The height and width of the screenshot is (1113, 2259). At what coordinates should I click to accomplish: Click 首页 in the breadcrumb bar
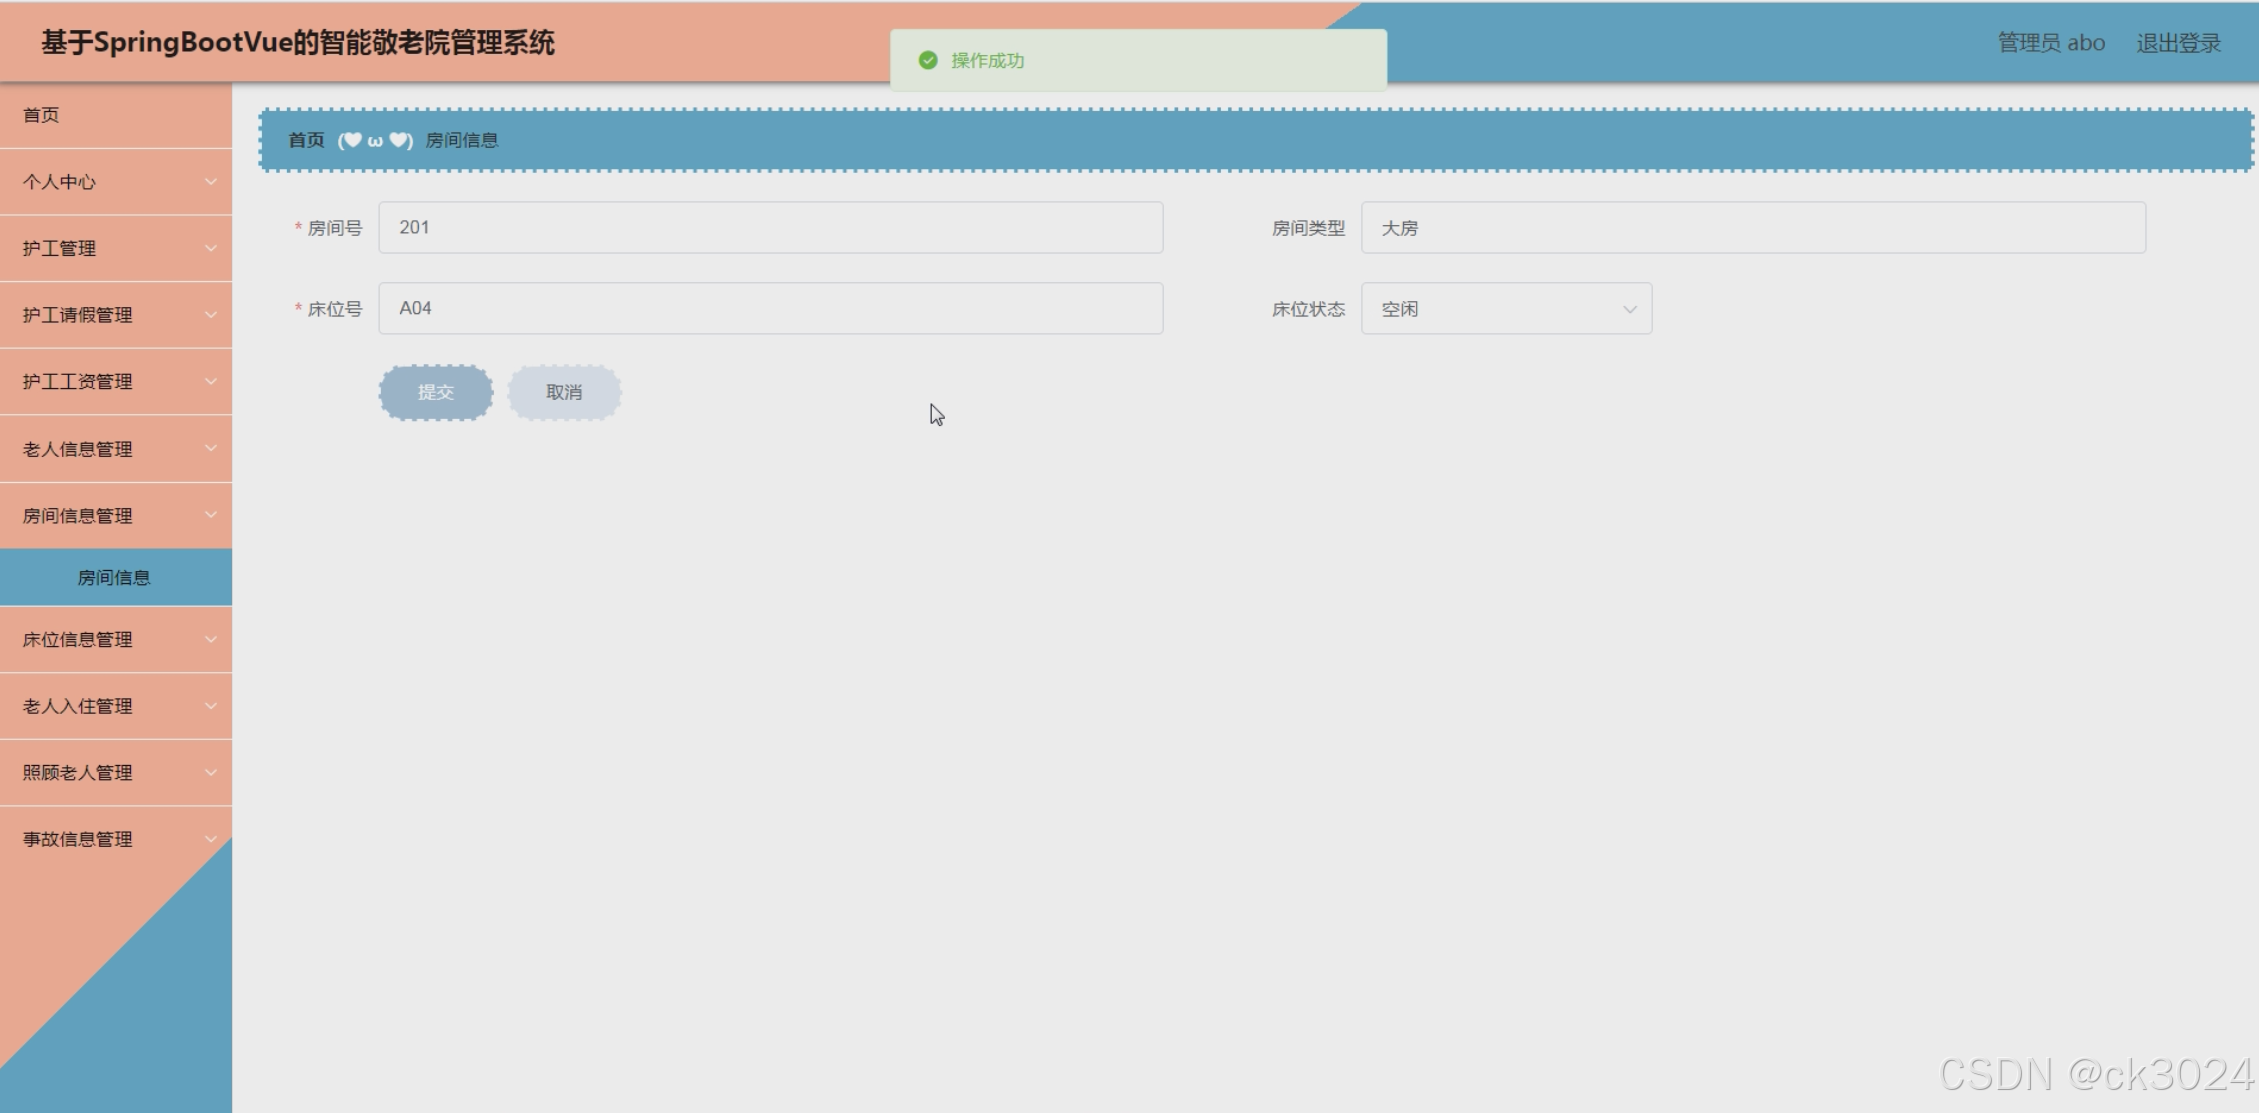tap(306, 140)
